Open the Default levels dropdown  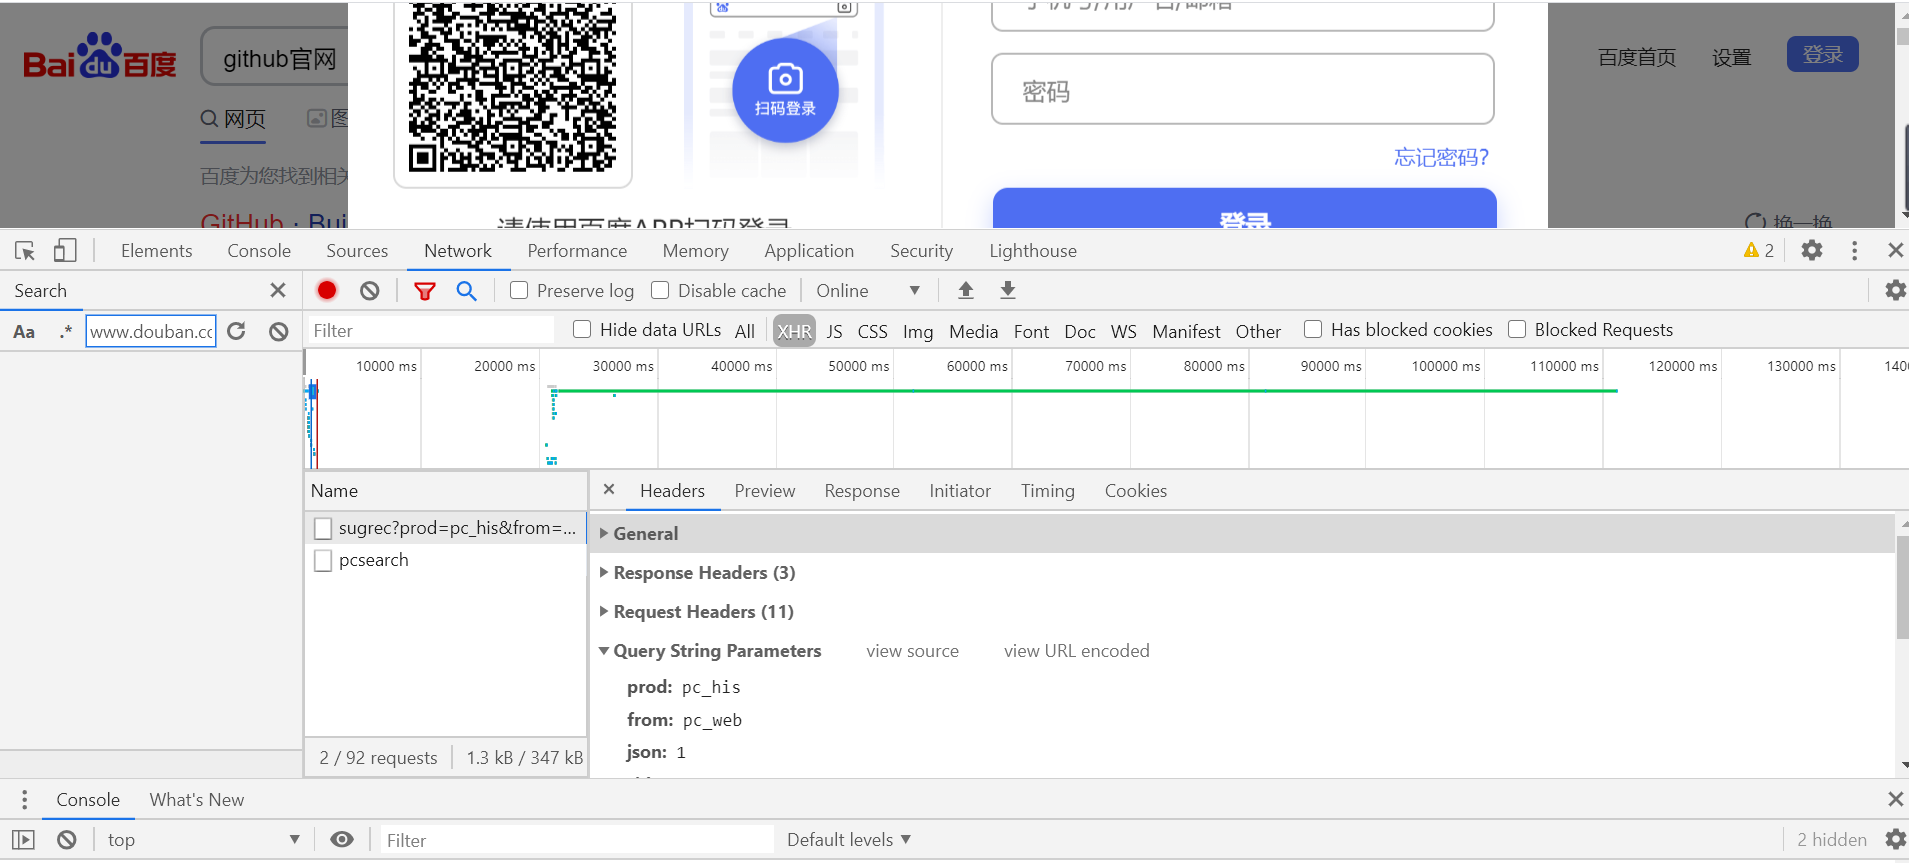[x=849, y=840]
